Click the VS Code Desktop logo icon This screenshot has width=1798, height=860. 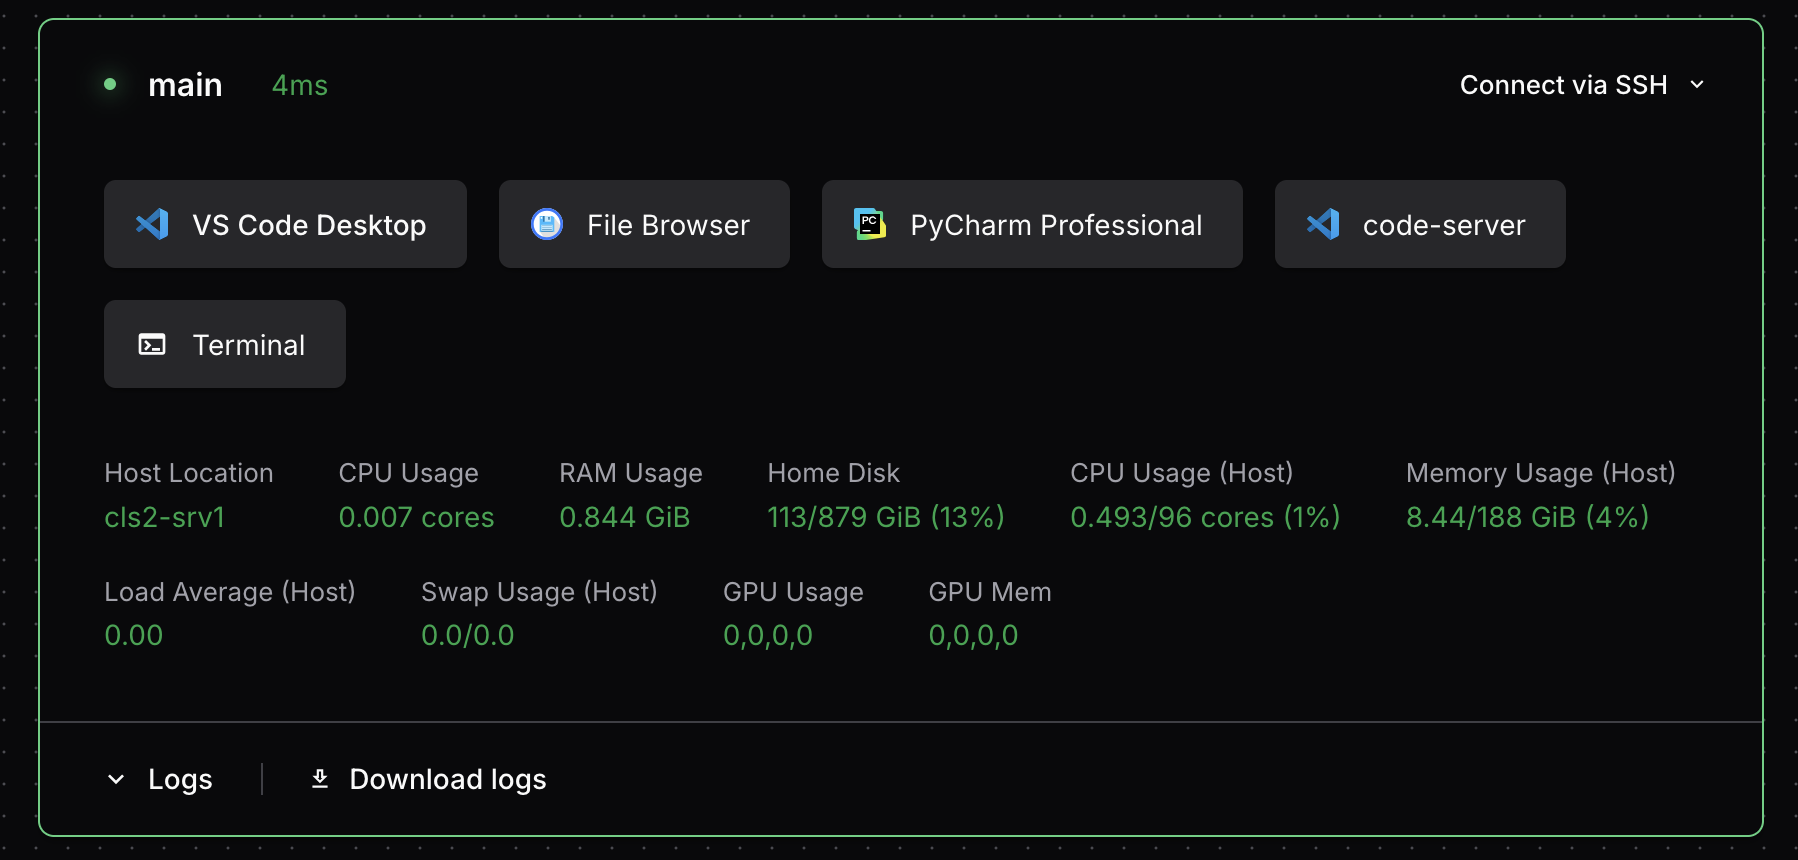[x=152, y=224]
